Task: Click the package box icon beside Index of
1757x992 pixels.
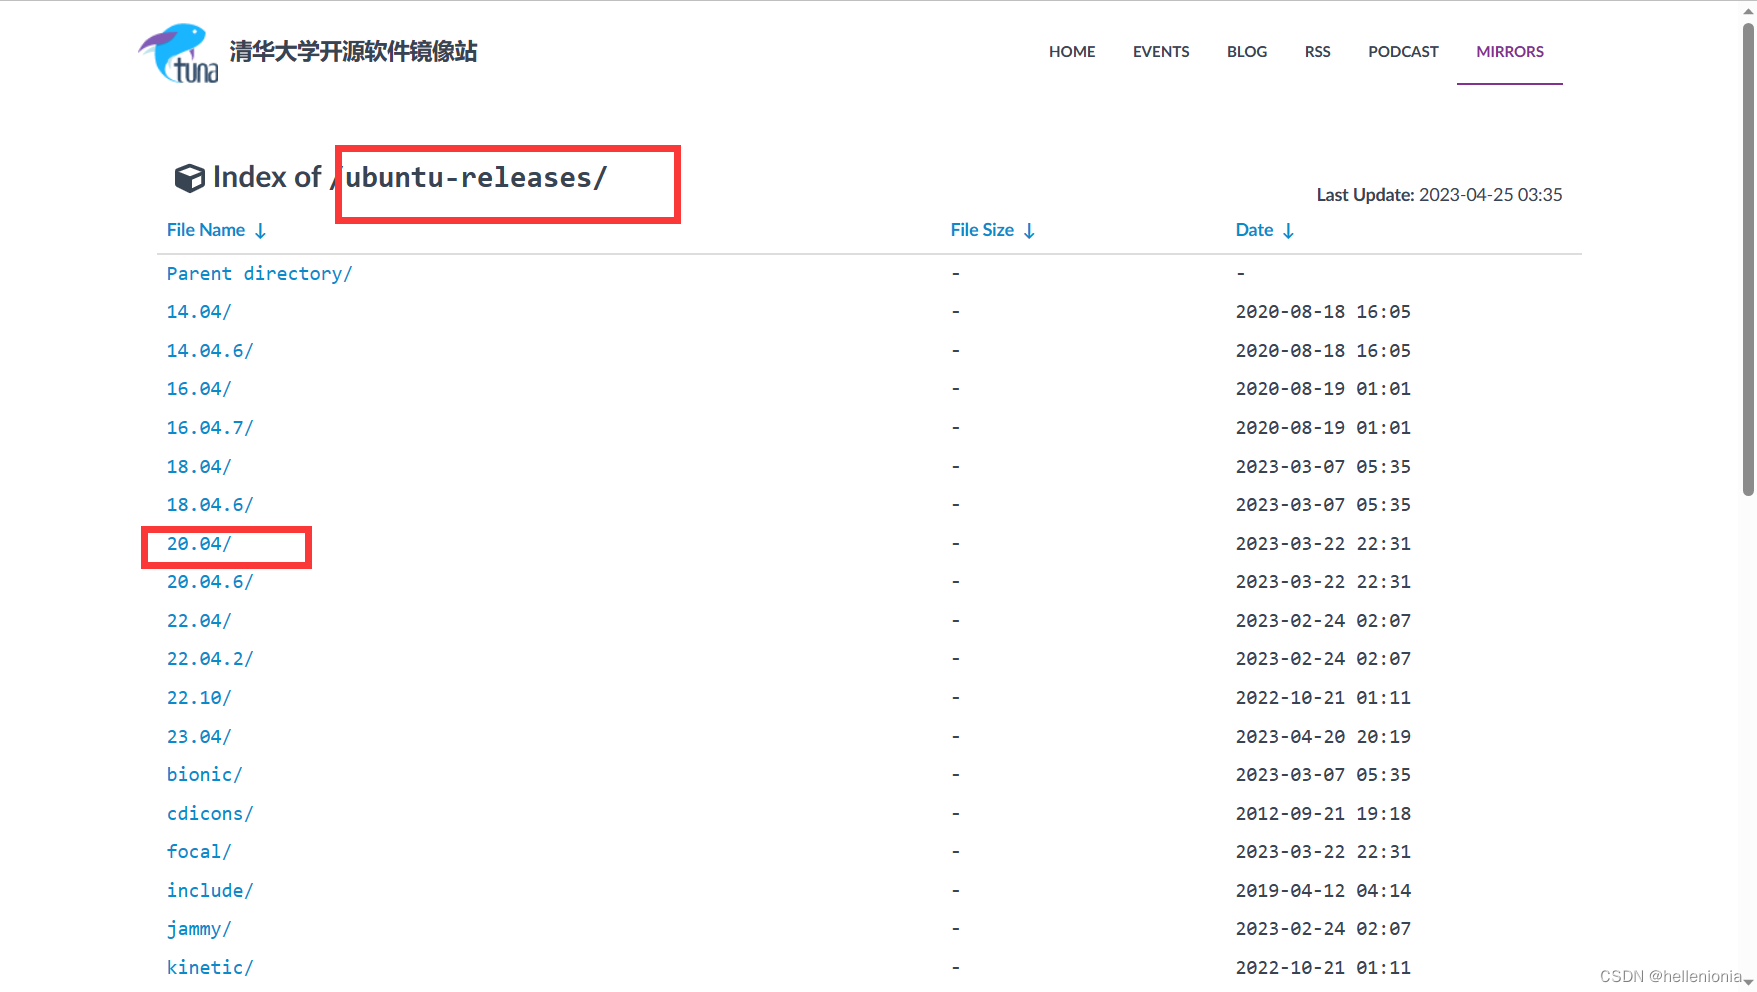Action: coord(189,178)
